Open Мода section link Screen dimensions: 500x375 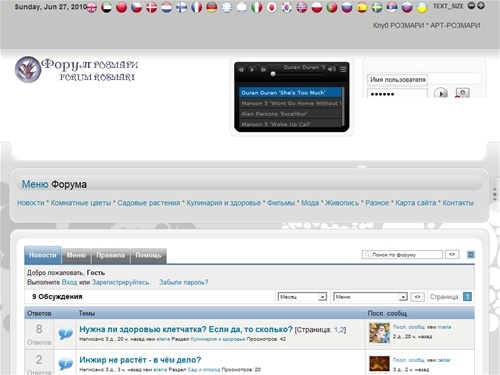point(310,203)
